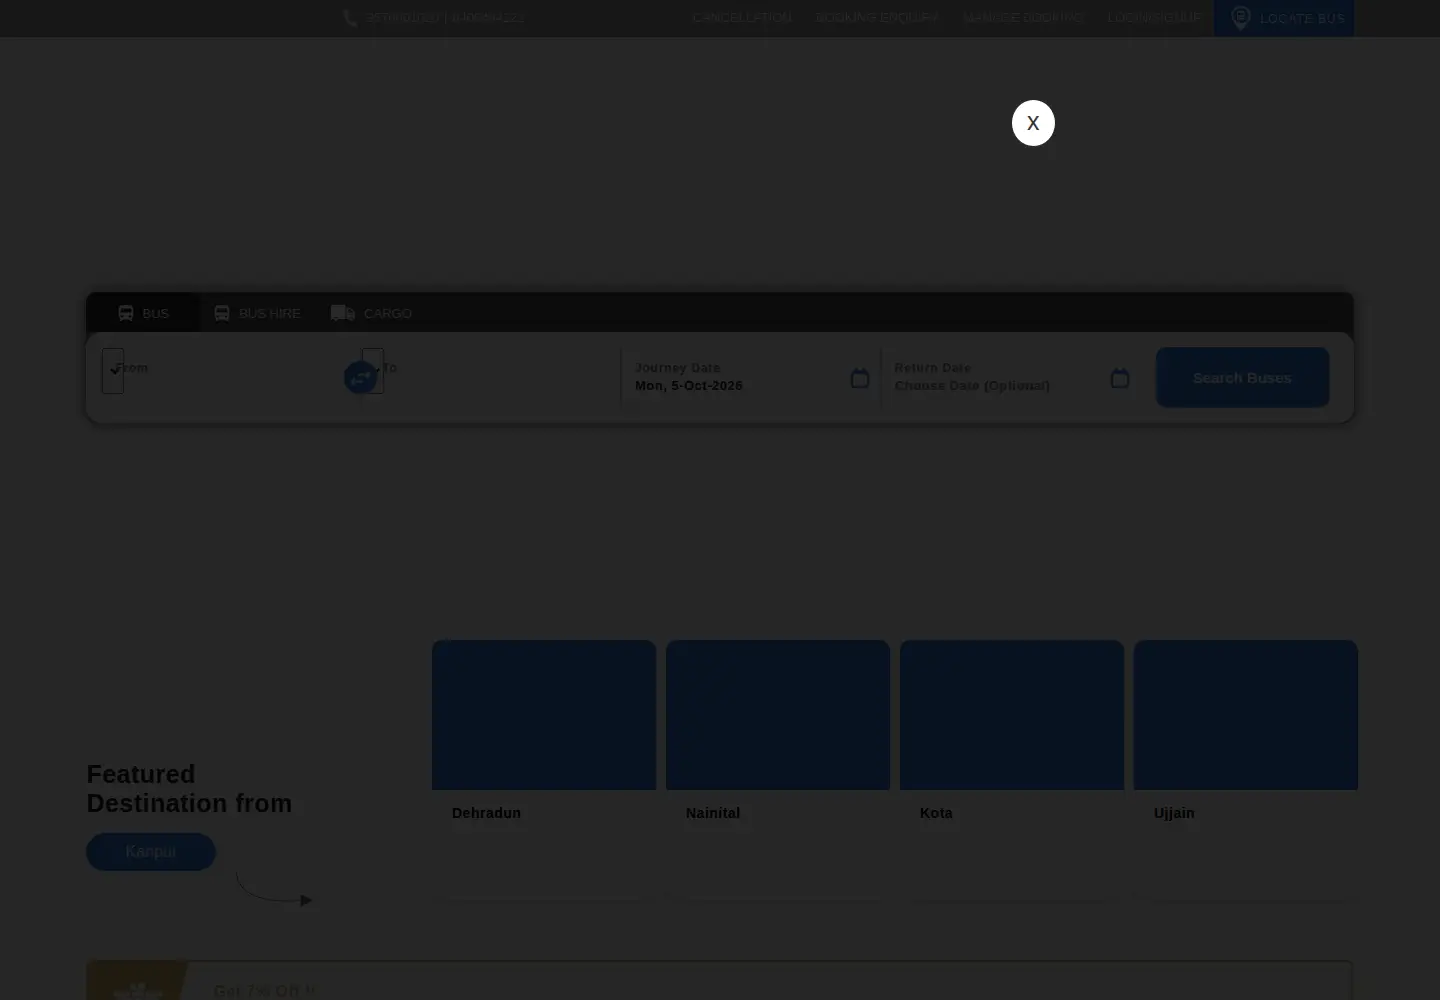The height and width of the screenshot is (1000, 1440).
Task: Click the bus icon on BUS tab
Action: click(x=126, y=313)
